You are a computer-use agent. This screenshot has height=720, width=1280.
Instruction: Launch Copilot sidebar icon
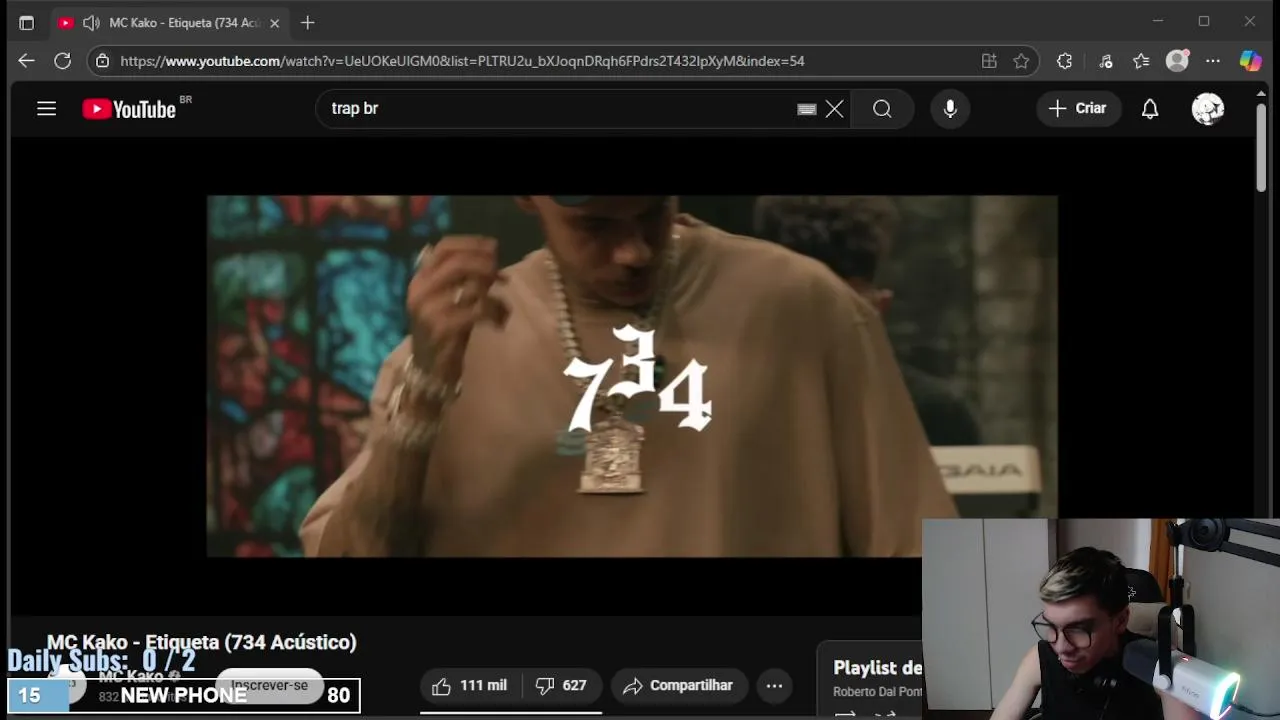1250,61
